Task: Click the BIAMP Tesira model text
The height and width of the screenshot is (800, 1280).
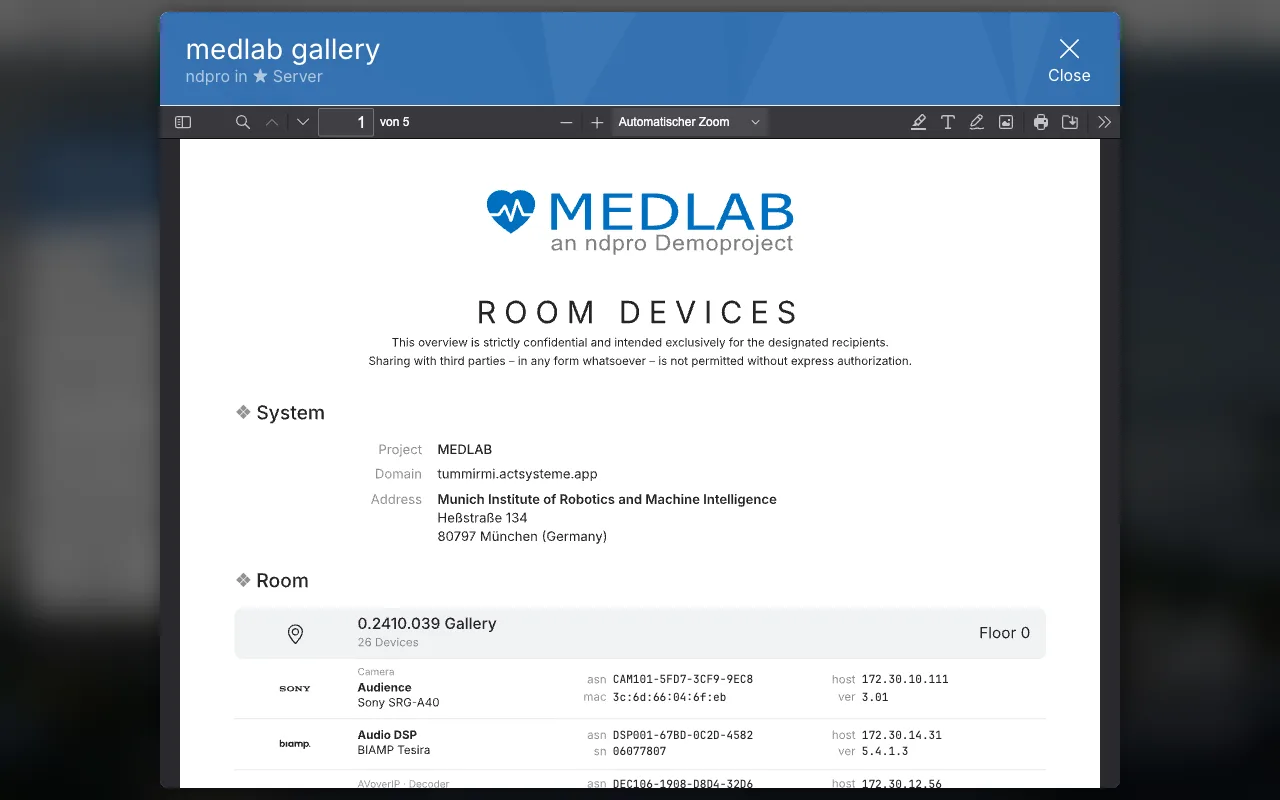Action: pos(394,750)
